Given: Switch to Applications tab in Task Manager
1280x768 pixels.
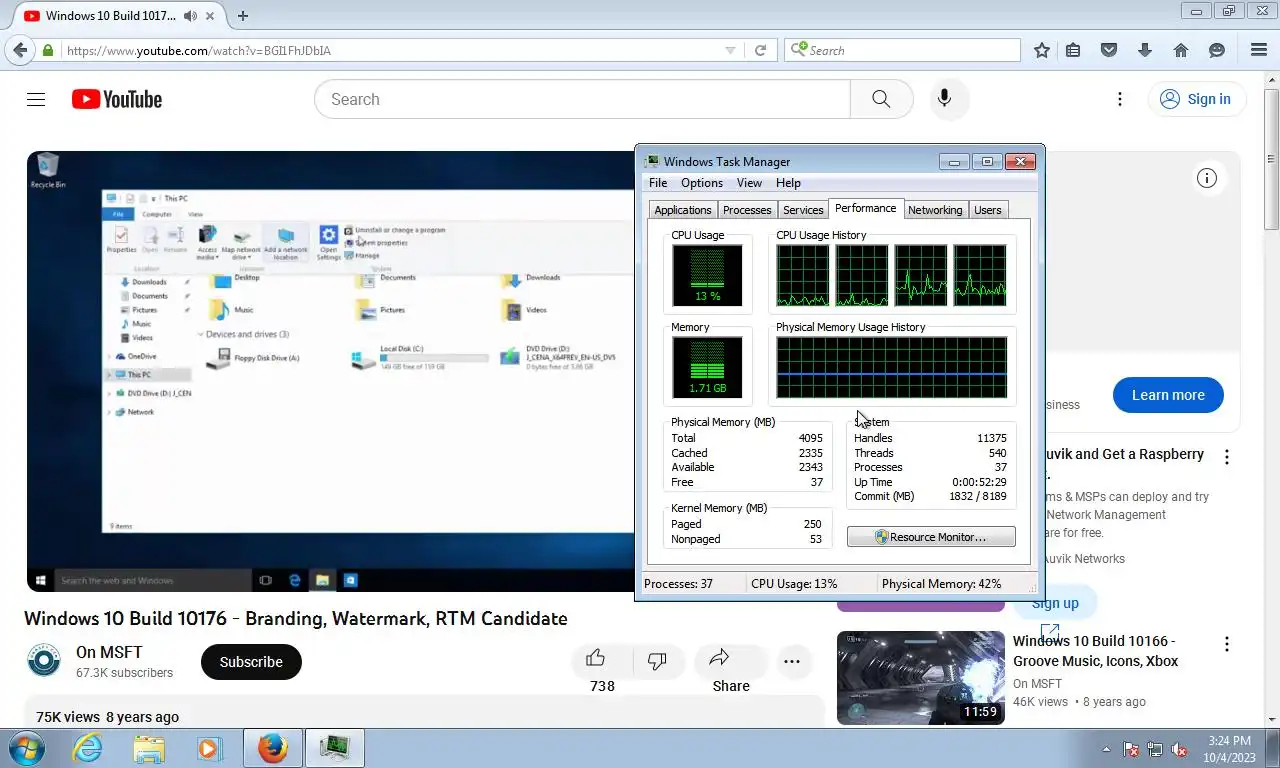Looking at the screenshot, I should click(683, 210).
